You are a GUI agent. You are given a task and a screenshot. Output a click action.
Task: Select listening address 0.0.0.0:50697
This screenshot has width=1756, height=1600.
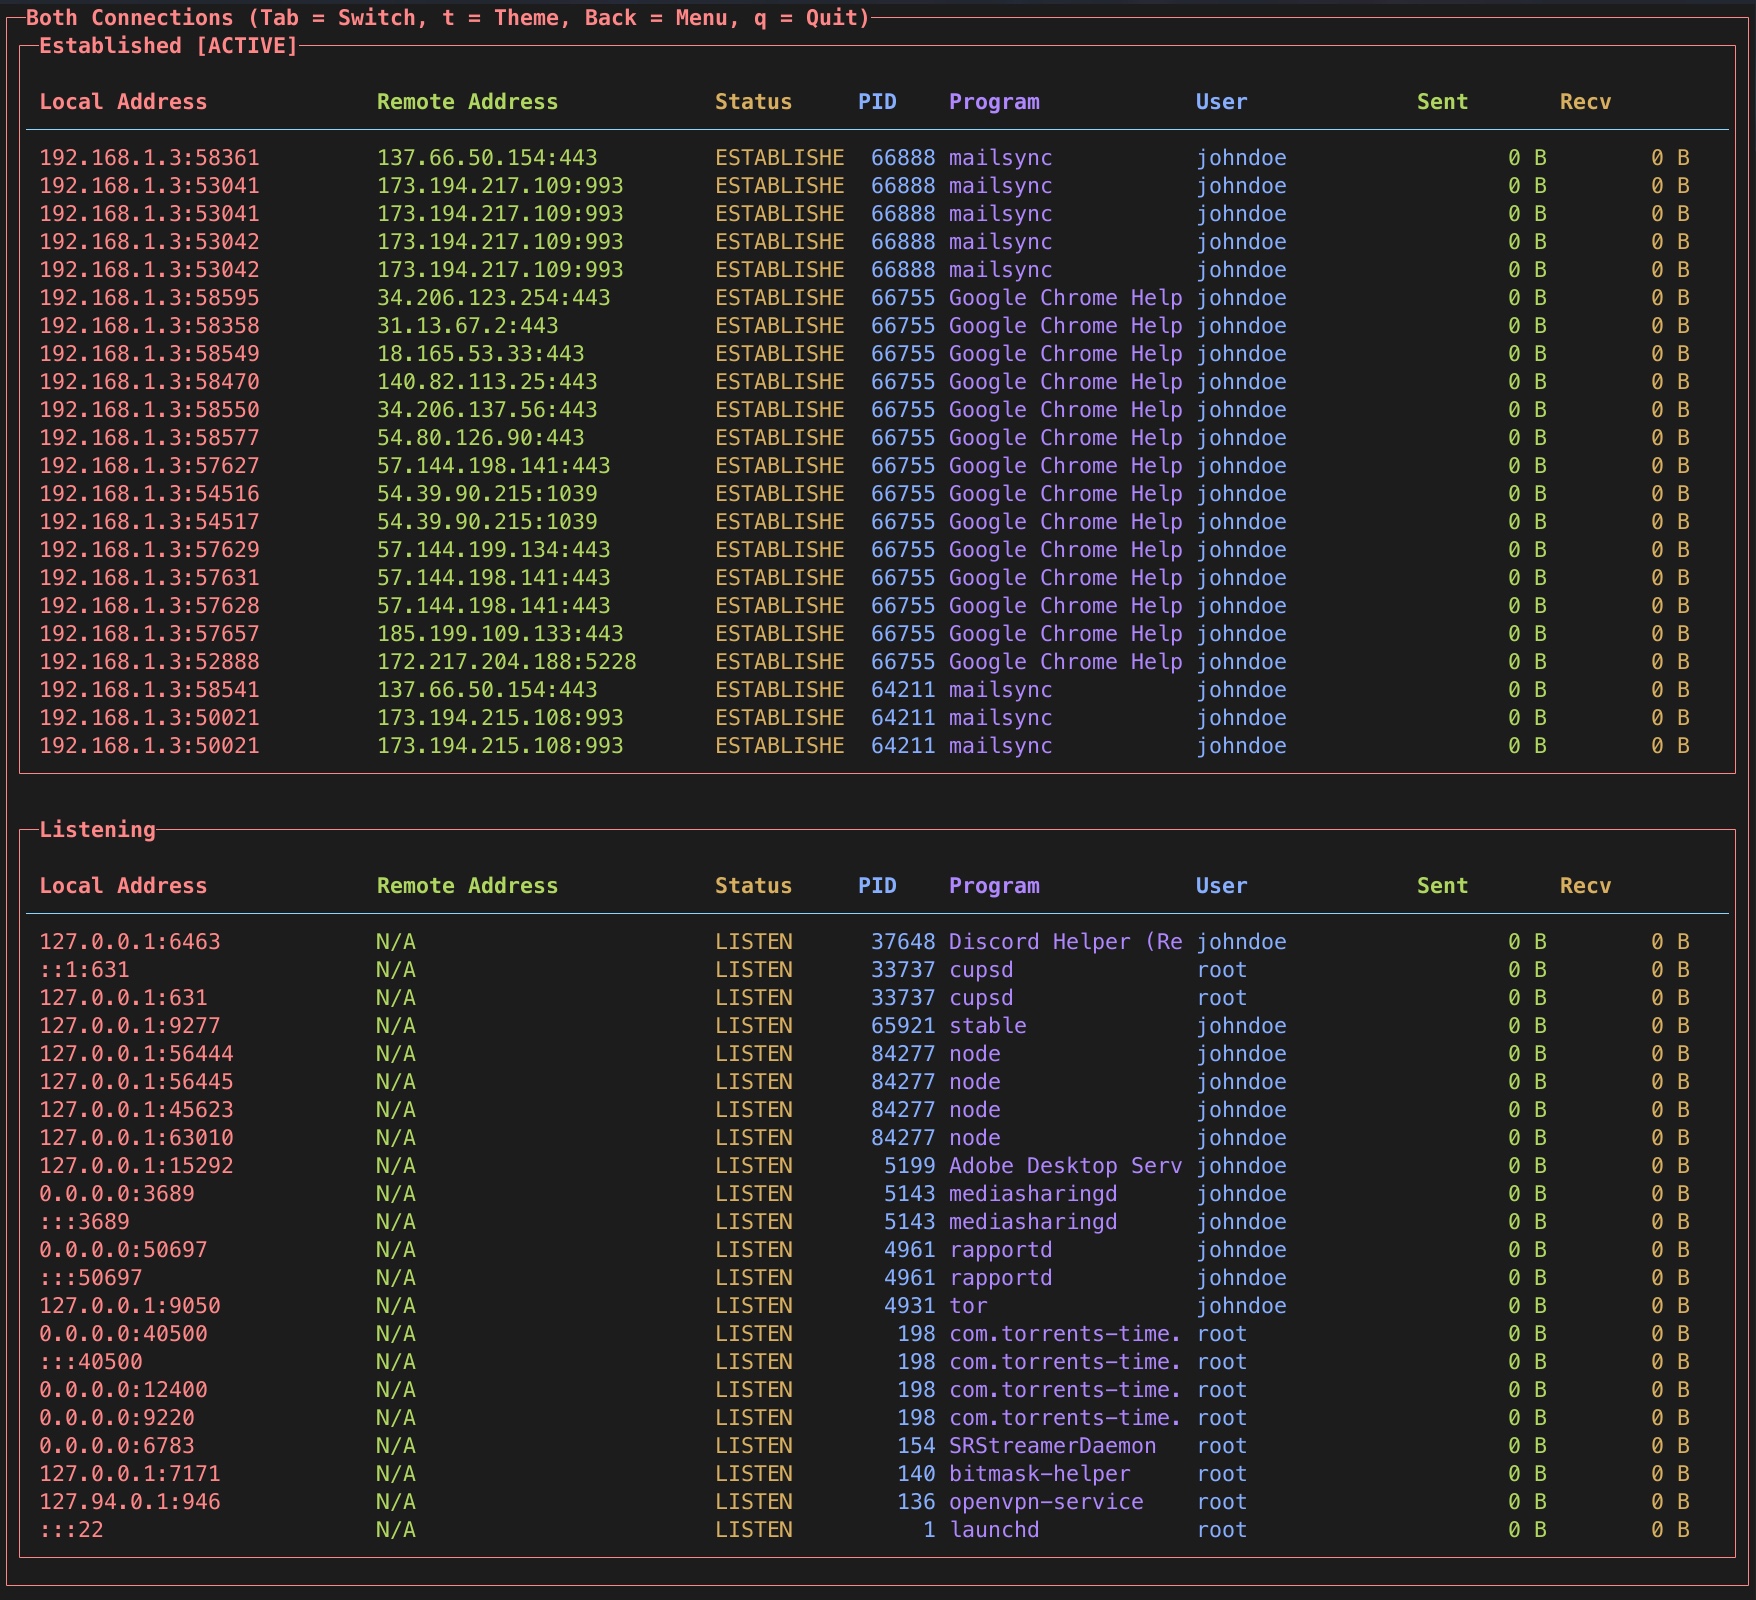(x=123, y=1250)
